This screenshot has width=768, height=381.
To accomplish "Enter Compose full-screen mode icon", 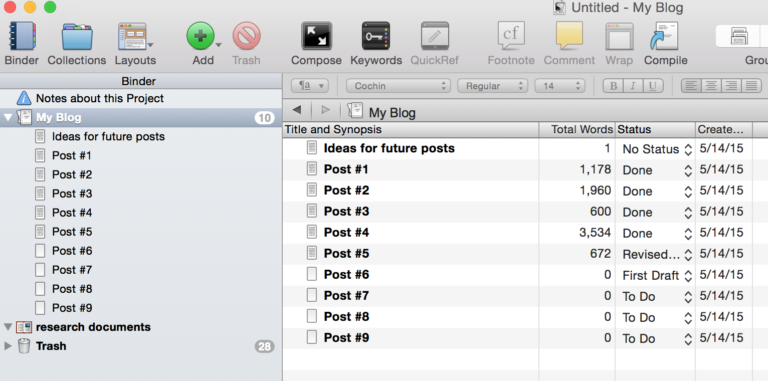I will tap(316, 36).
